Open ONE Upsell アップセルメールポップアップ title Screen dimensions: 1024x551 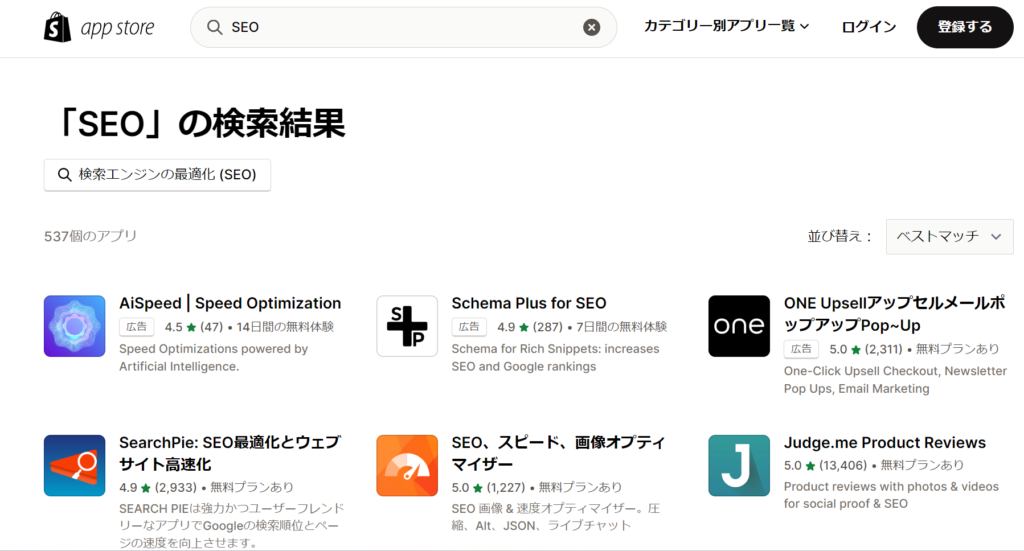coord(895,314)
